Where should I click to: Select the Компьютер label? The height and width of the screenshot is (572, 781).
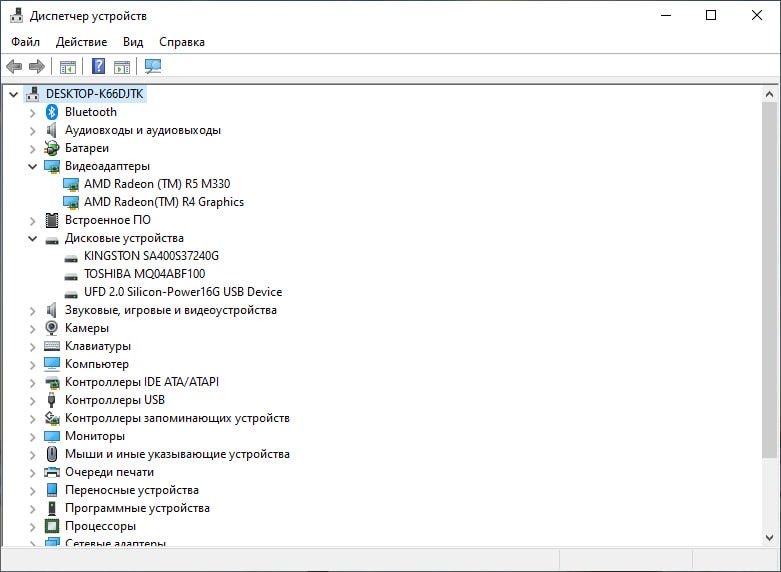pos(97,364)
